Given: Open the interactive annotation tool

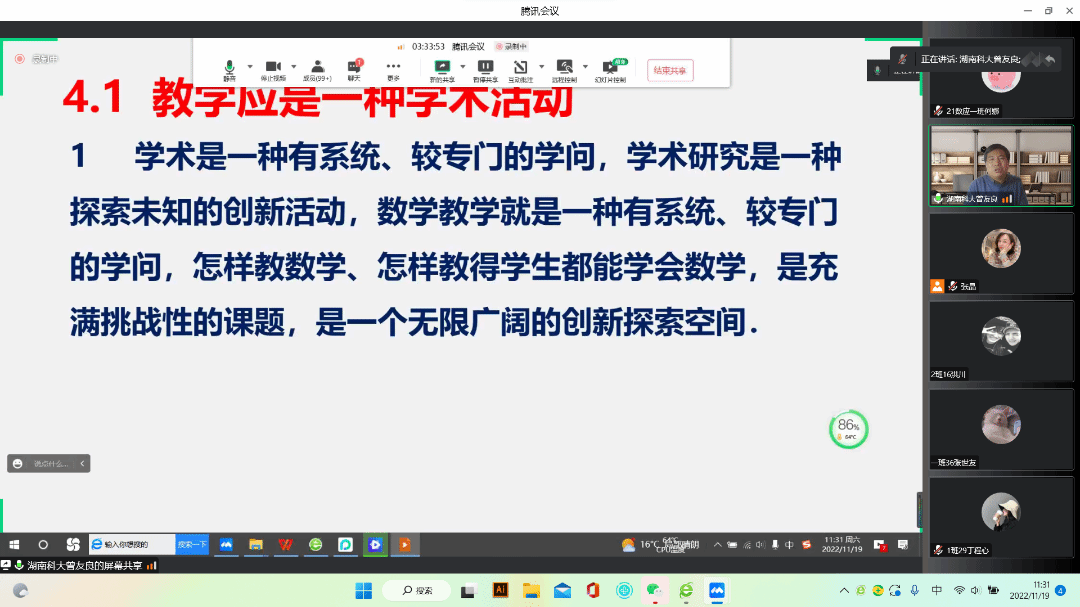Looking at the screenshot, I should (x=521, y=68).
